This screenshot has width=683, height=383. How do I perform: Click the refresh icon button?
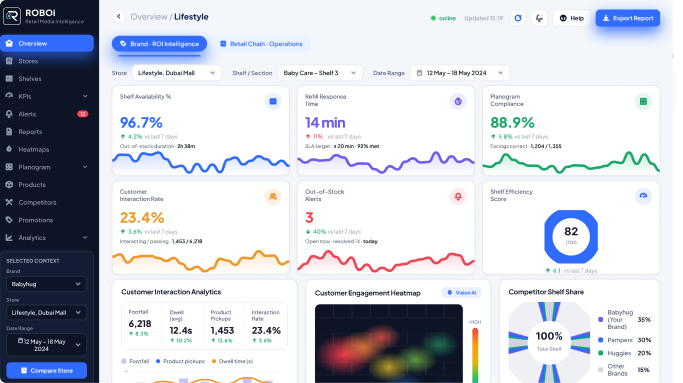518,18
